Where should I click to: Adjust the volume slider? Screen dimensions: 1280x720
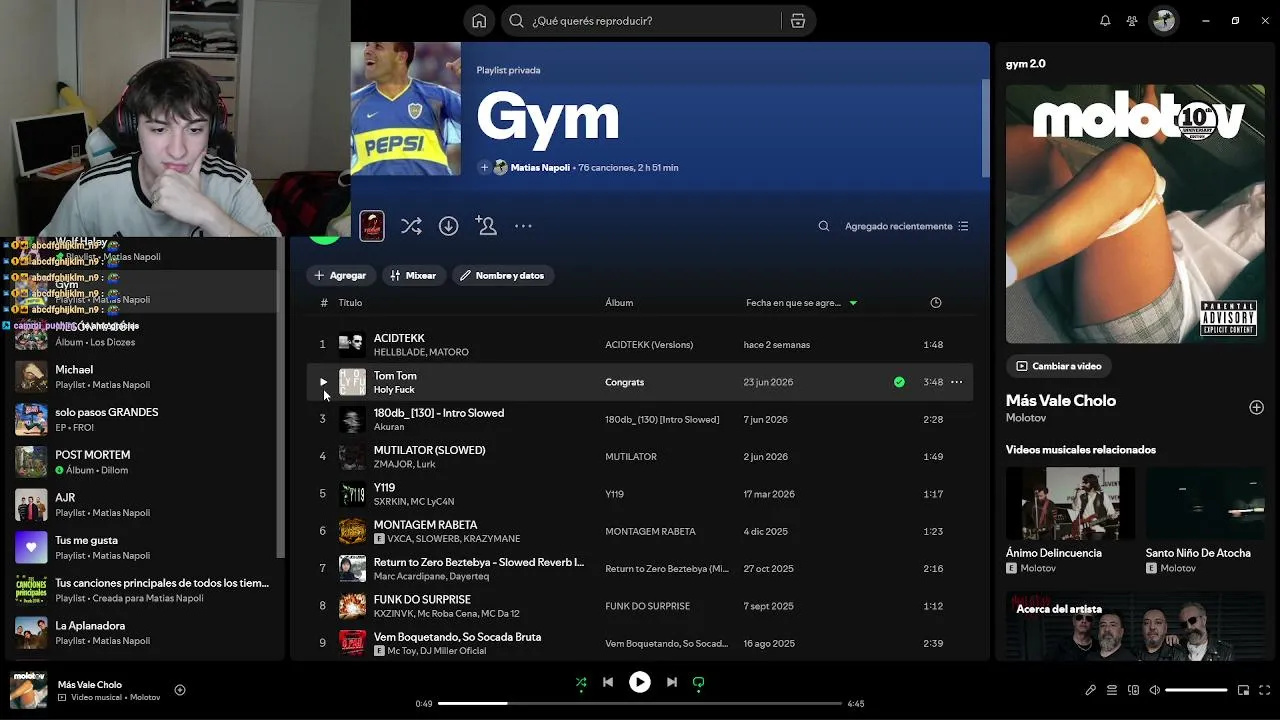point(1196,690)
